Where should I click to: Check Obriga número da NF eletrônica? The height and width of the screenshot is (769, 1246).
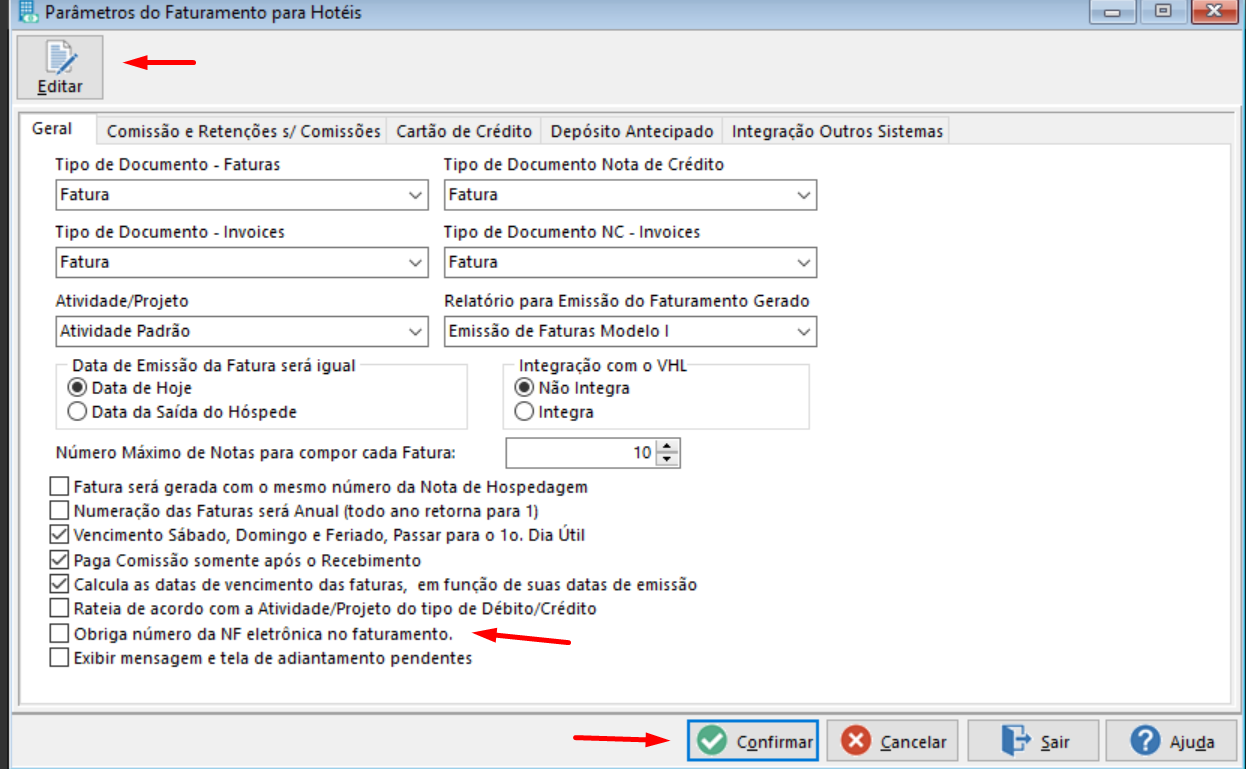(x=59, y=634)
